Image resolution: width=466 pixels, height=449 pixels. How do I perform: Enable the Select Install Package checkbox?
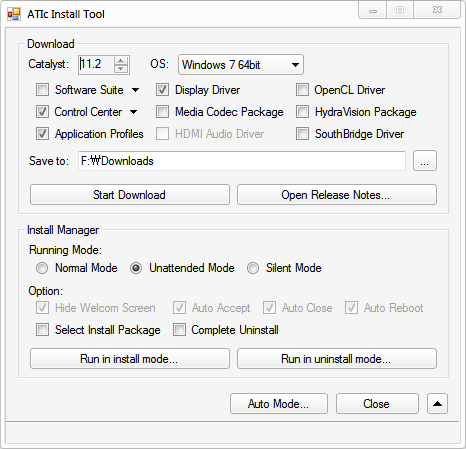coord(42,330)
